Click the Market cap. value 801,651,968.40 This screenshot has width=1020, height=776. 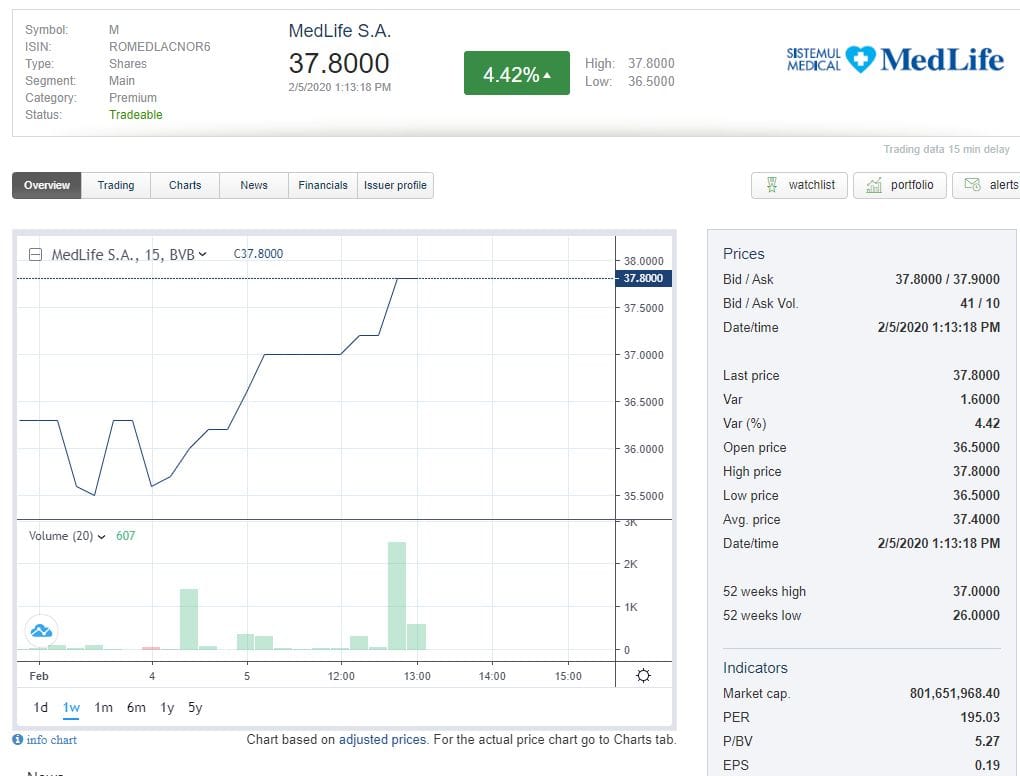click(x=954, y=693)
